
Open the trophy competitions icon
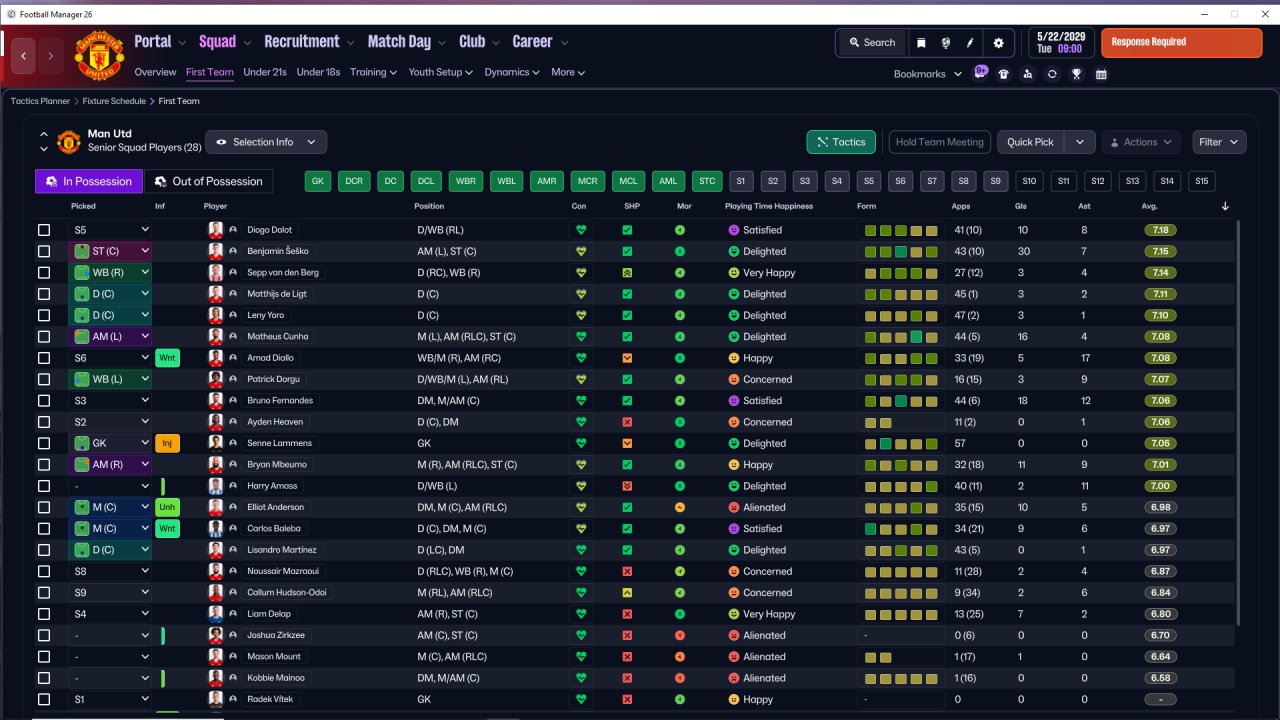pyautogui.click(x=1077, y=74)
